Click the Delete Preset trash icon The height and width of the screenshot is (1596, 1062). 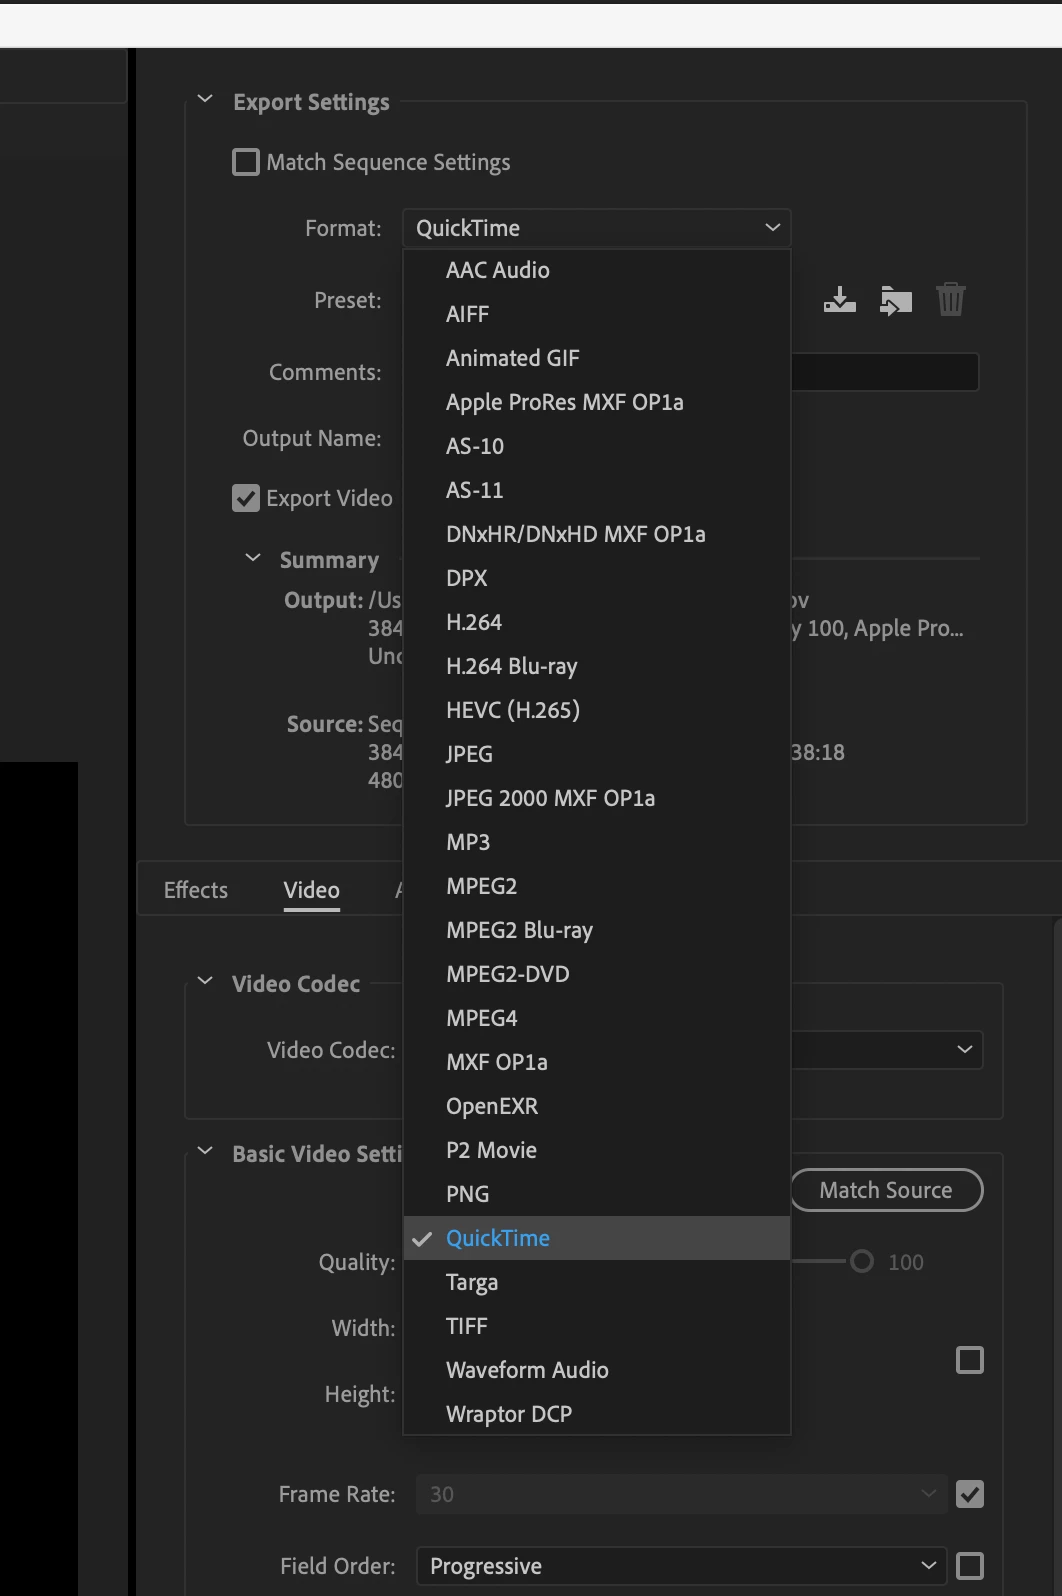951,299
